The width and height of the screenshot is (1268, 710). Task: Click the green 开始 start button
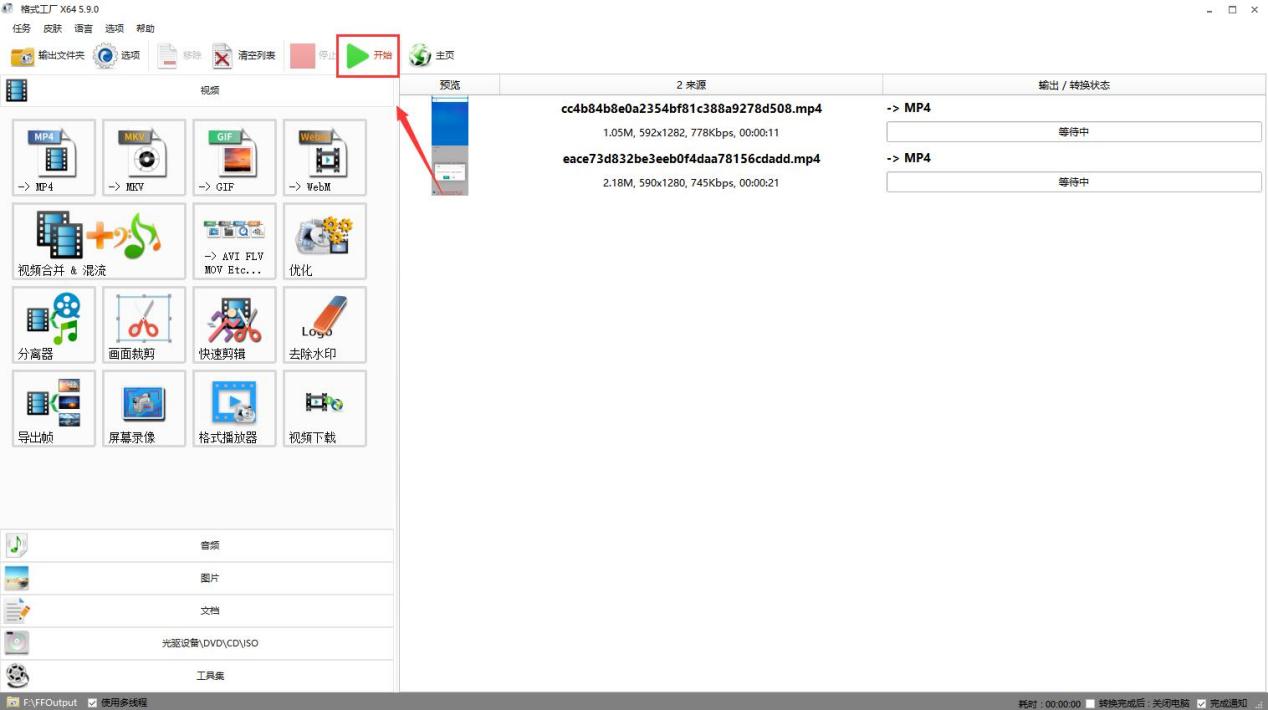368,56
